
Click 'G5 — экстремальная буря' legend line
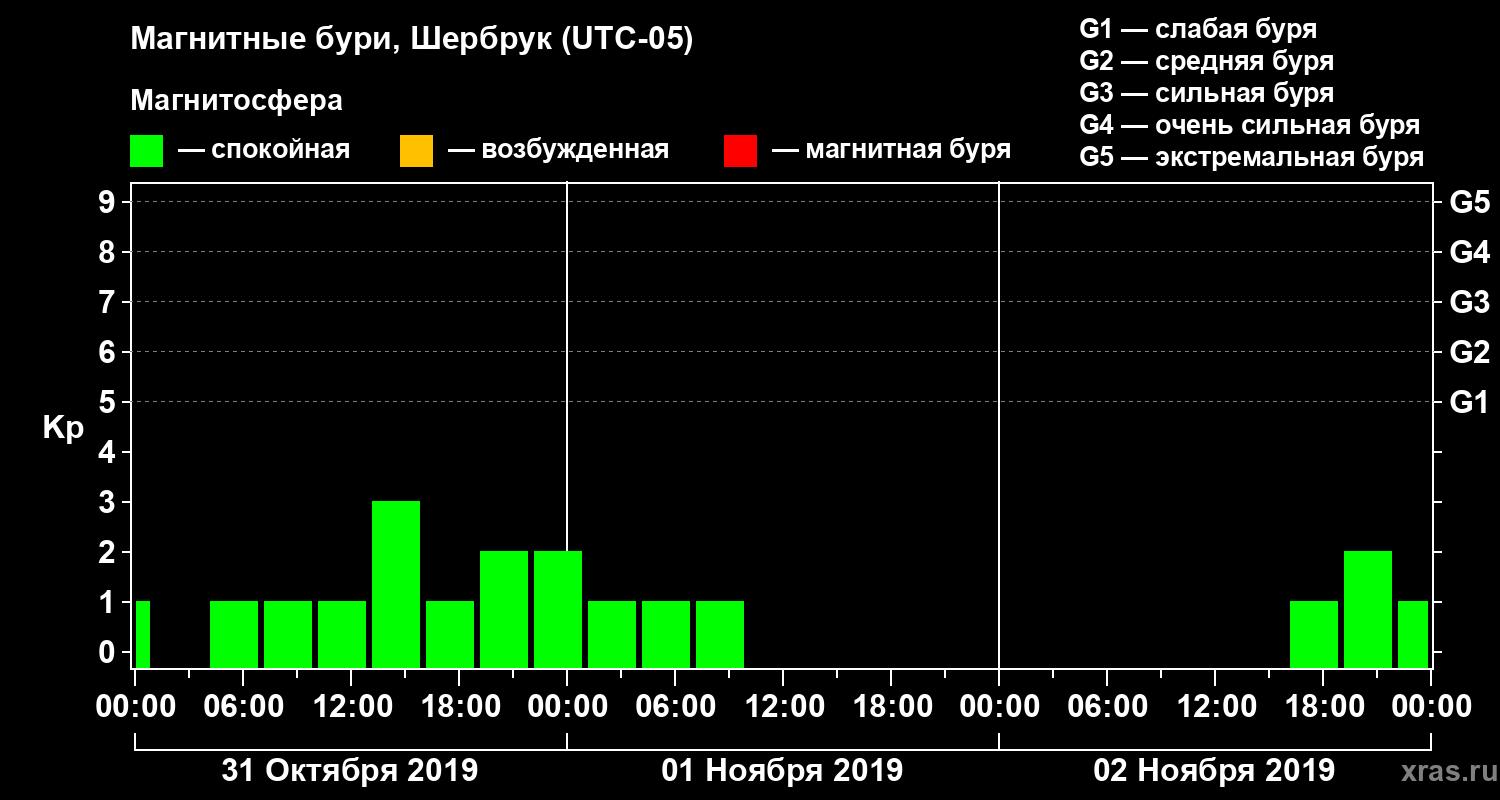(1251, 157)
